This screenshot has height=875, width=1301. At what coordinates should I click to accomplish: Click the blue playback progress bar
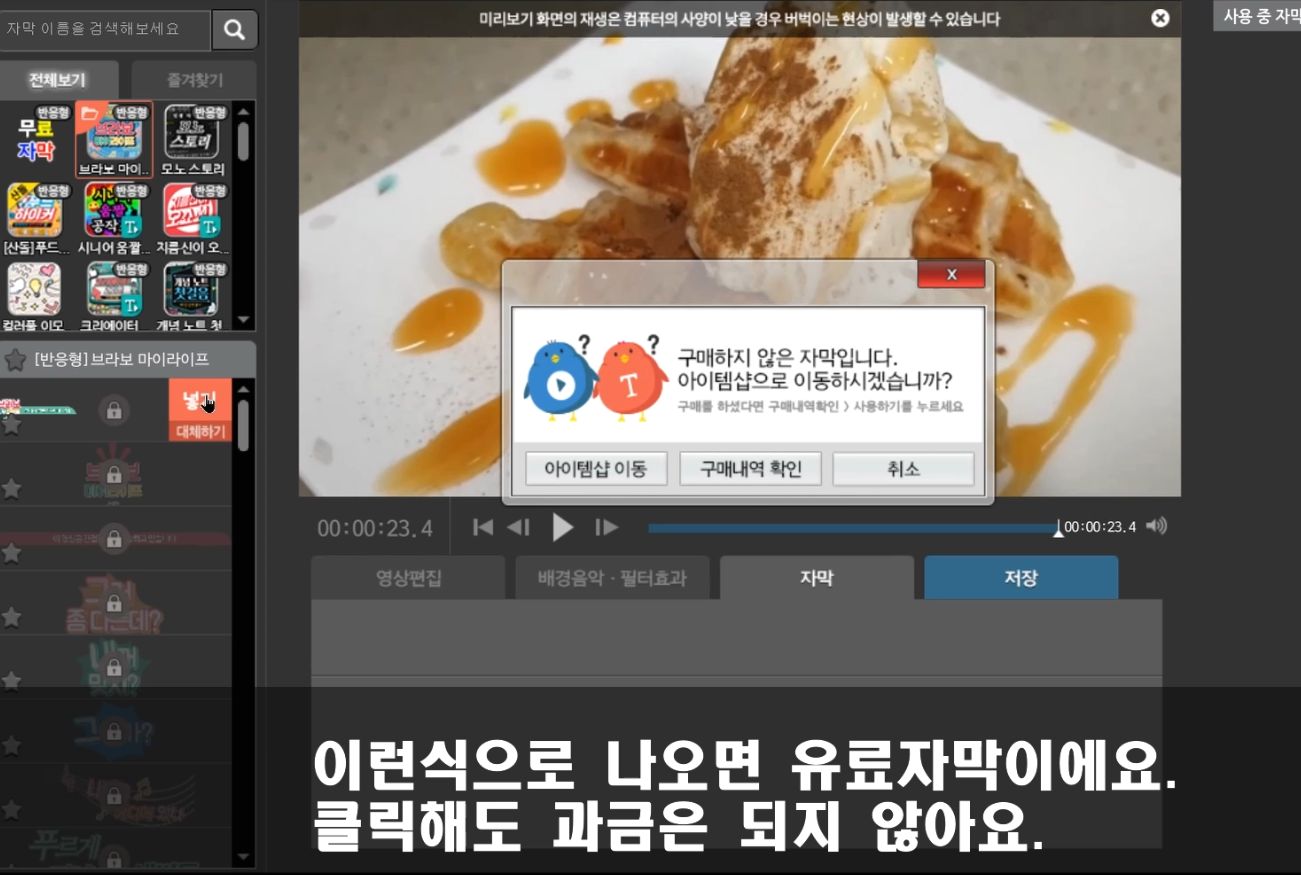[x=853, y=528]
